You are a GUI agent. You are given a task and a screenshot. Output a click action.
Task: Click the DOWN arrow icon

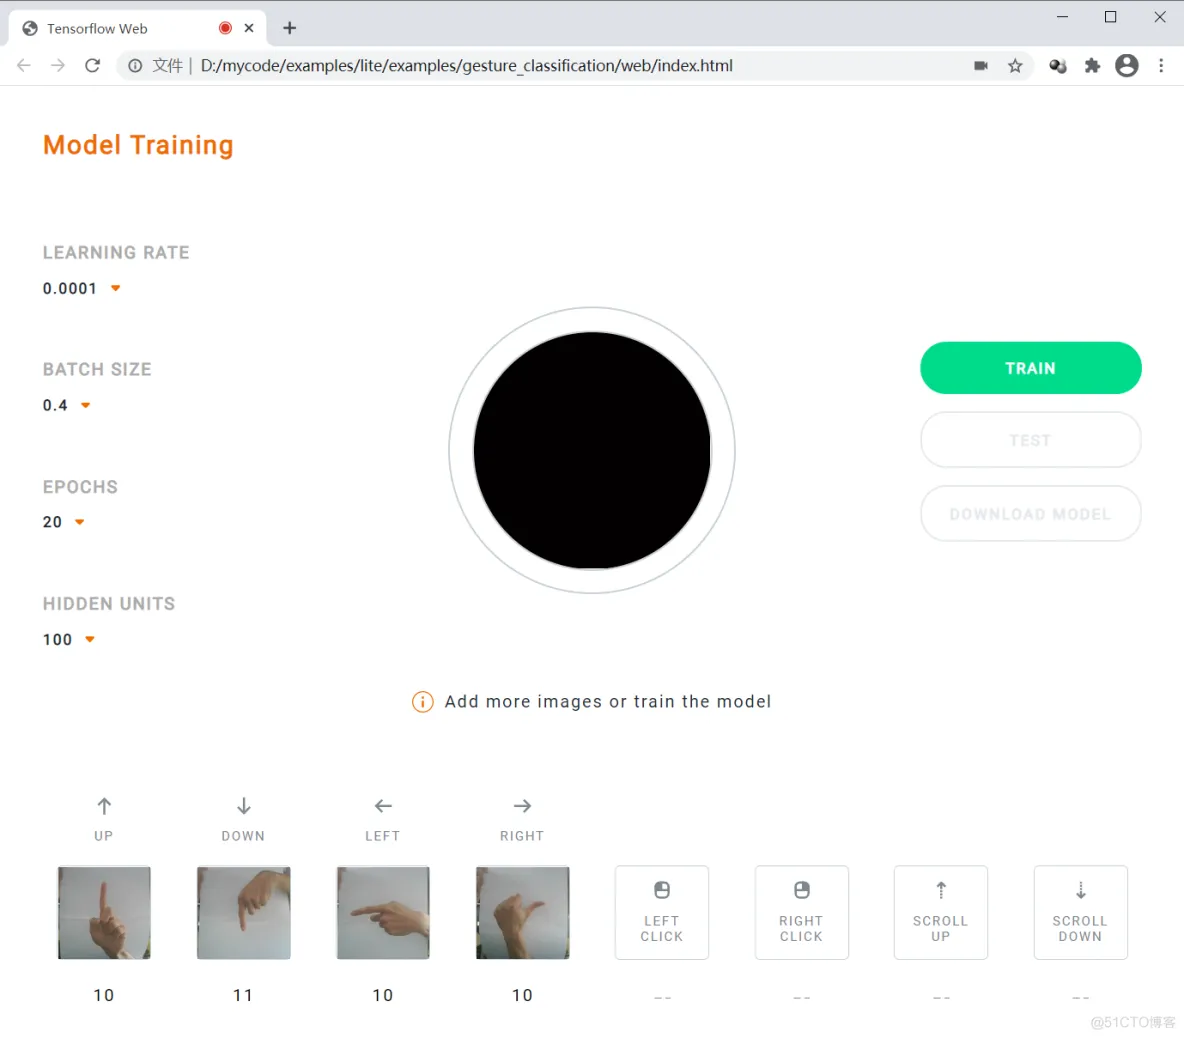pos(243,805)
